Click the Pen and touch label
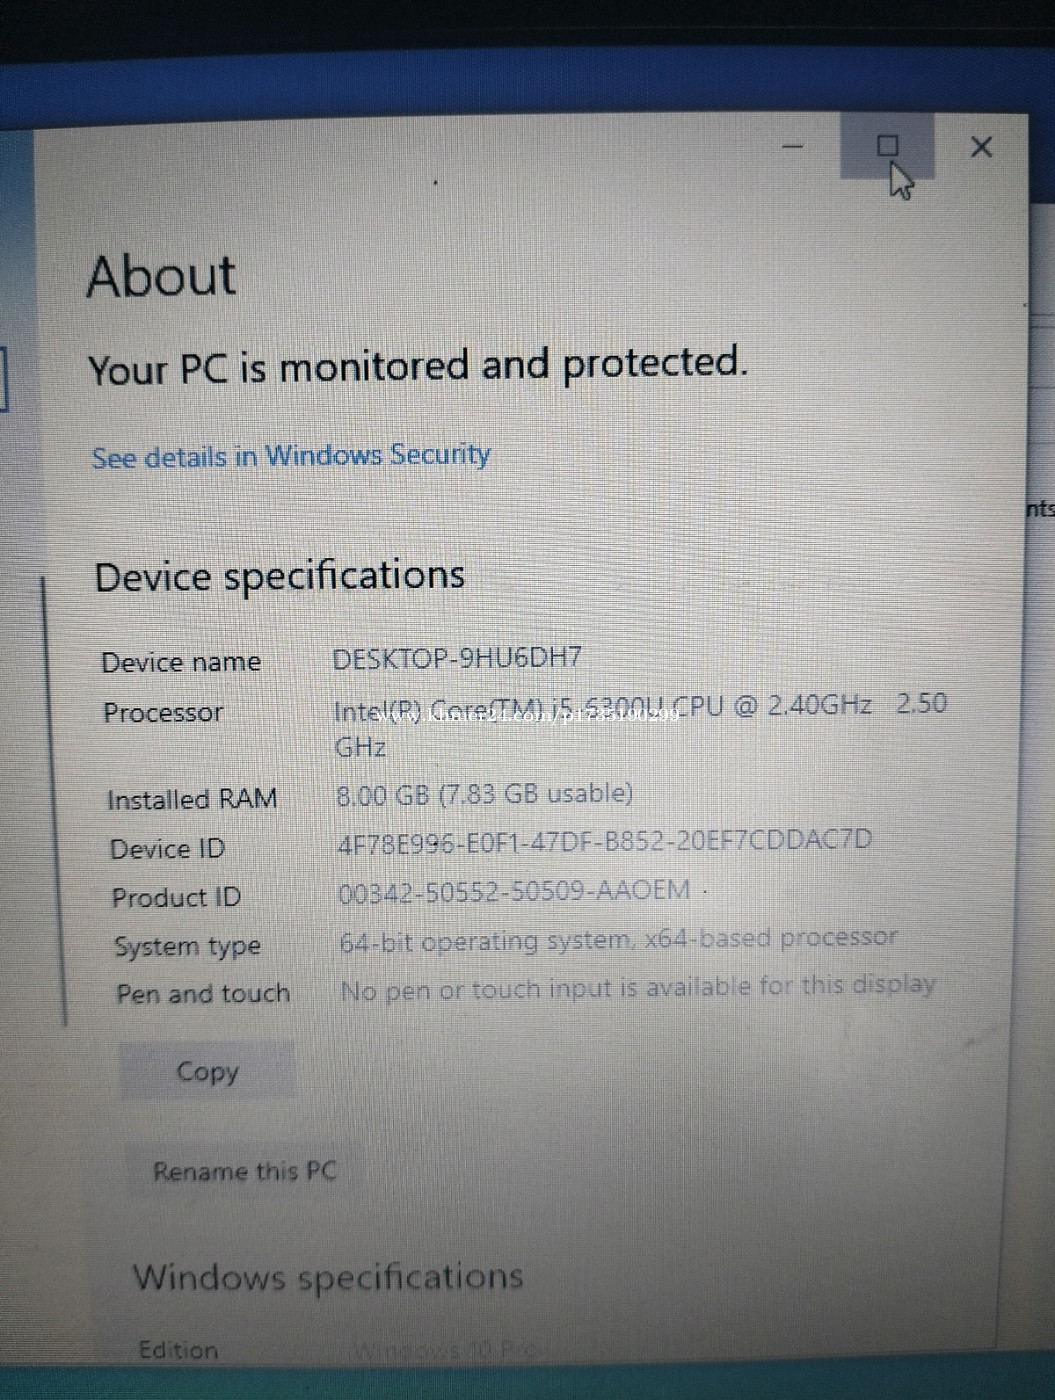The width and height of the screenshot is (1055, 1400). tap(203, 994)
